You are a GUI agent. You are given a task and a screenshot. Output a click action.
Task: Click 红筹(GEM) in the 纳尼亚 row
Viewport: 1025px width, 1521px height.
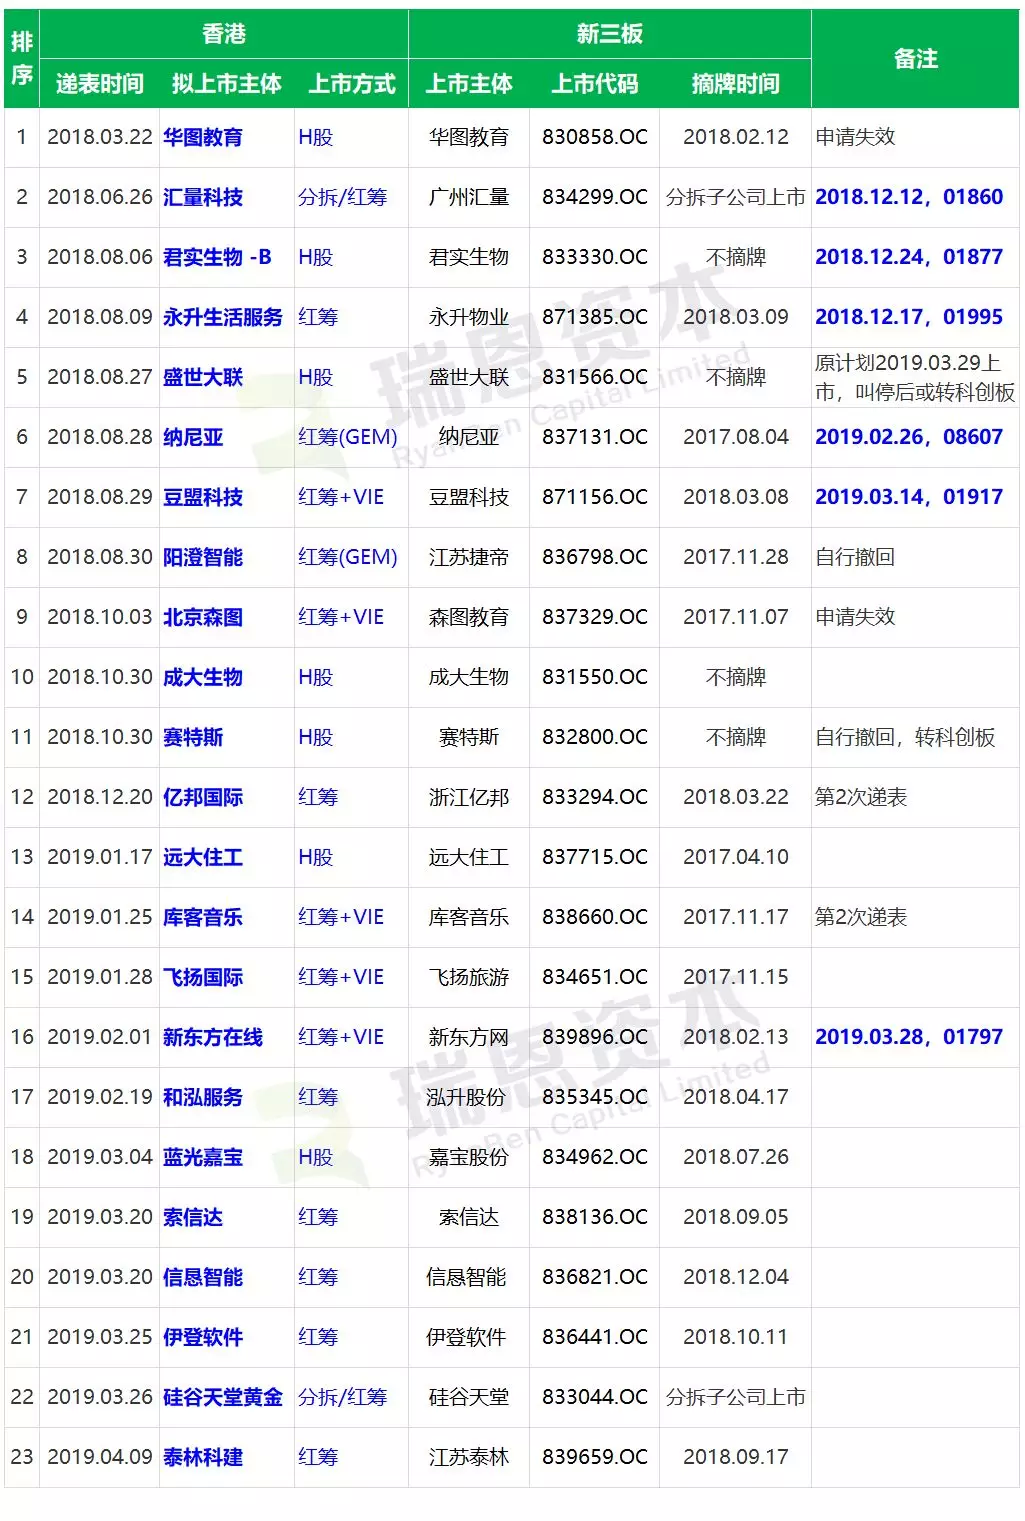[x=348, y=437]
